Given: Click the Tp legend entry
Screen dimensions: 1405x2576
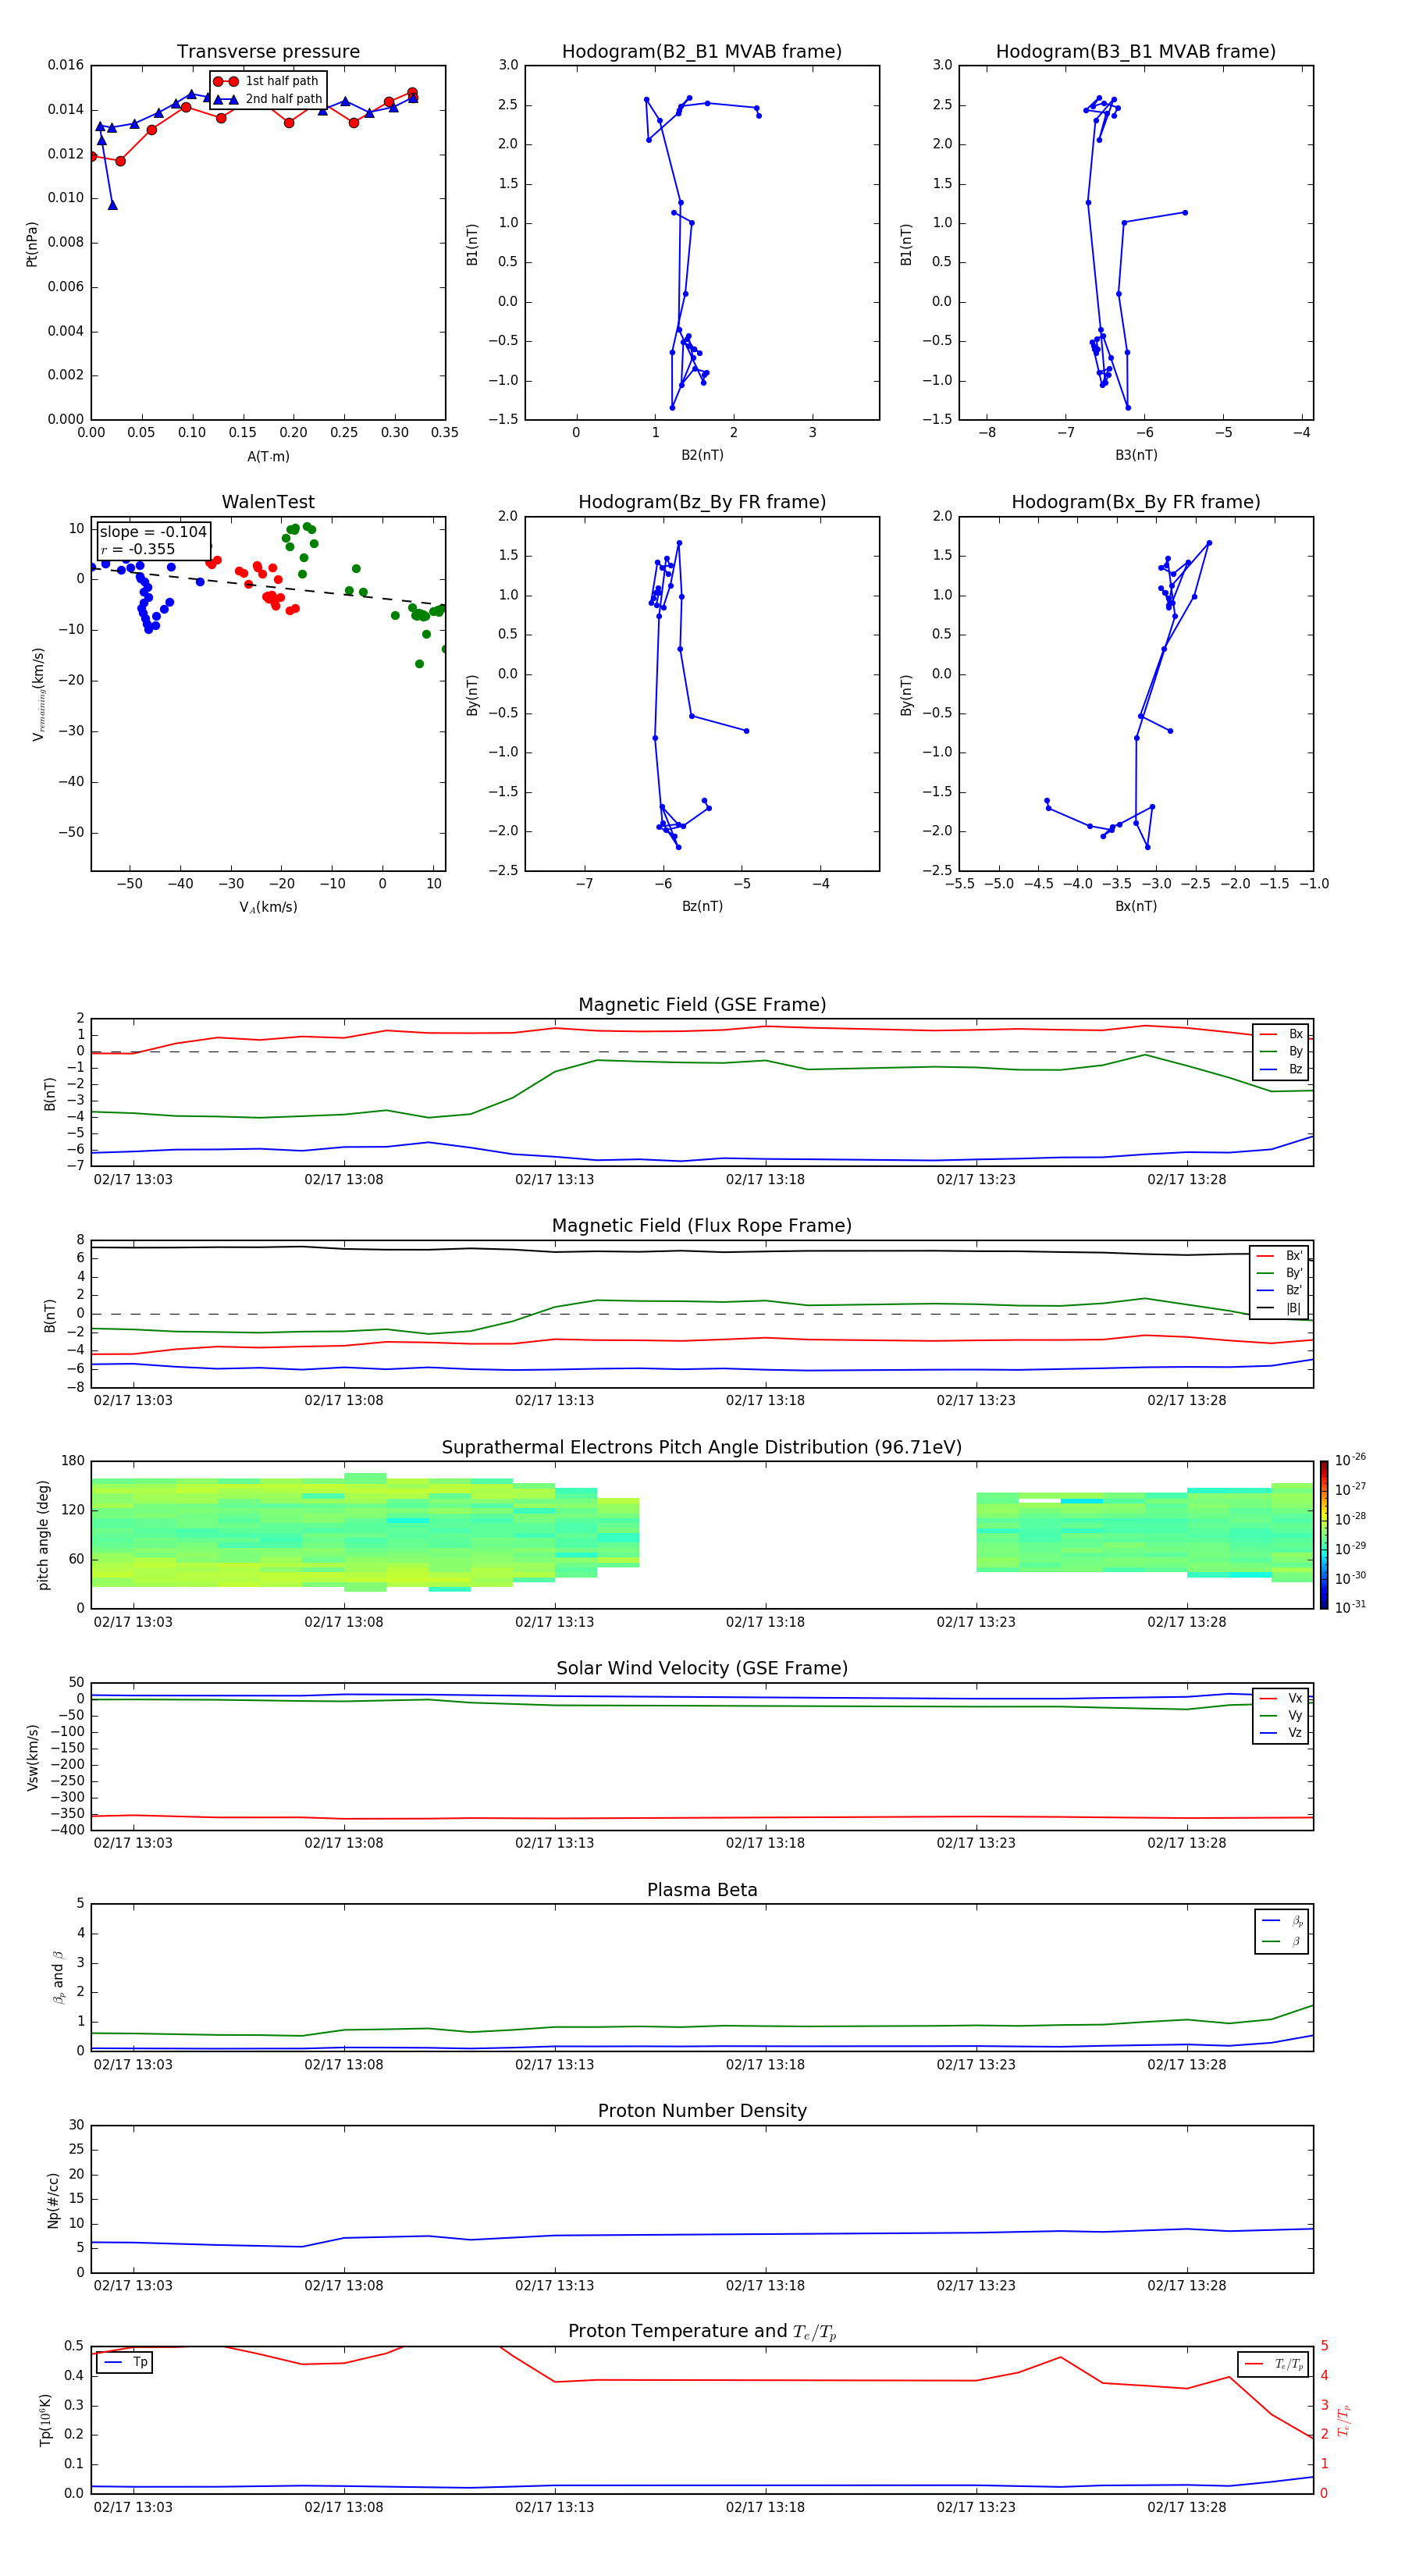Looking at the screenshot, I should pos(126,2362).
